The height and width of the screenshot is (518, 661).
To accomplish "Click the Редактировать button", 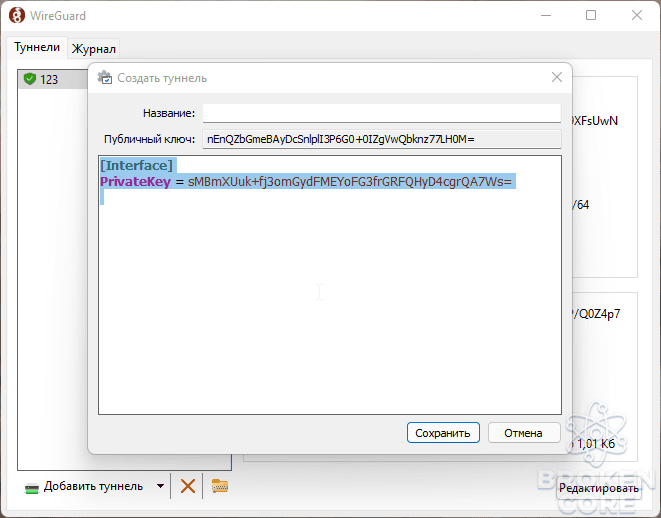I will tap(599, 488).
